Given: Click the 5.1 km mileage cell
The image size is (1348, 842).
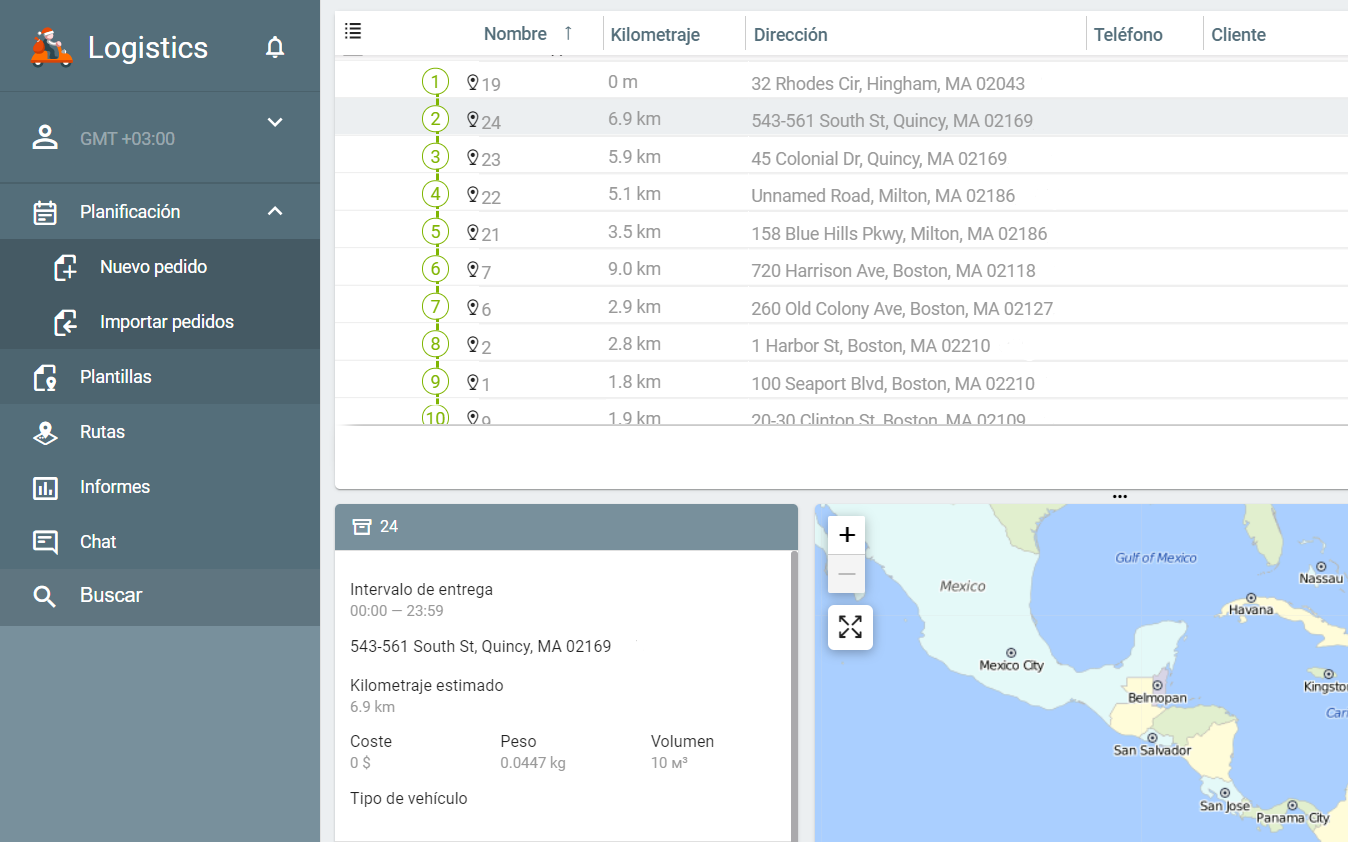Looking at the screenshot, I should 634,194.
